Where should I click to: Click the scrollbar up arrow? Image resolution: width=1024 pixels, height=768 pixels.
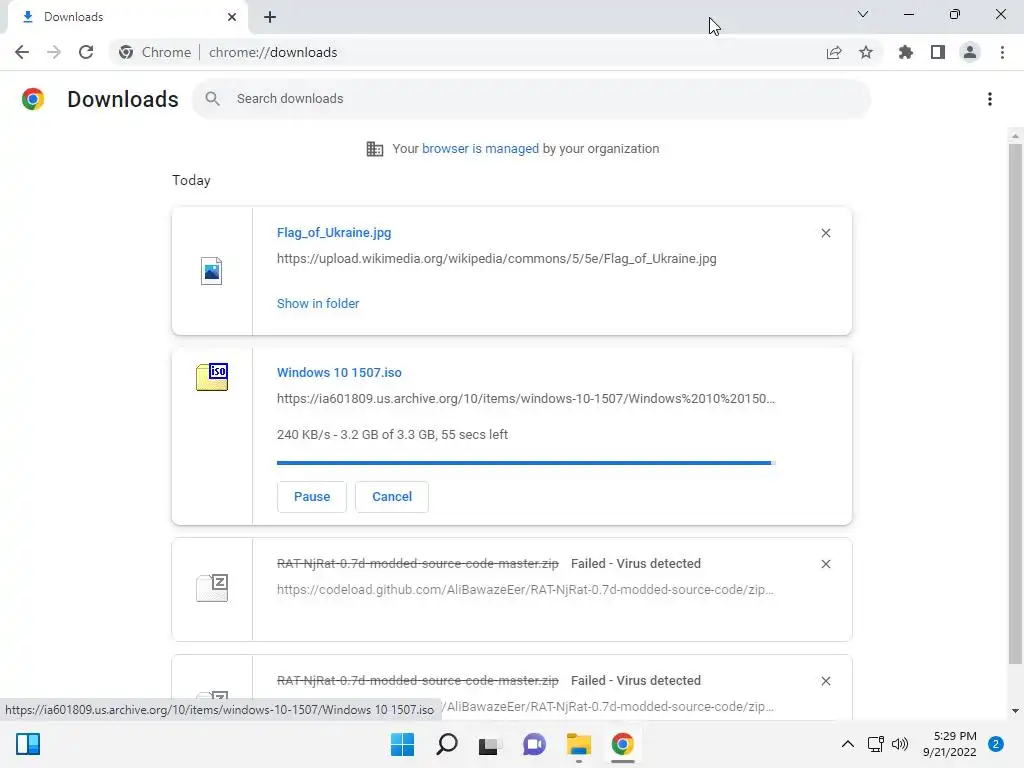click(1015, 136)
